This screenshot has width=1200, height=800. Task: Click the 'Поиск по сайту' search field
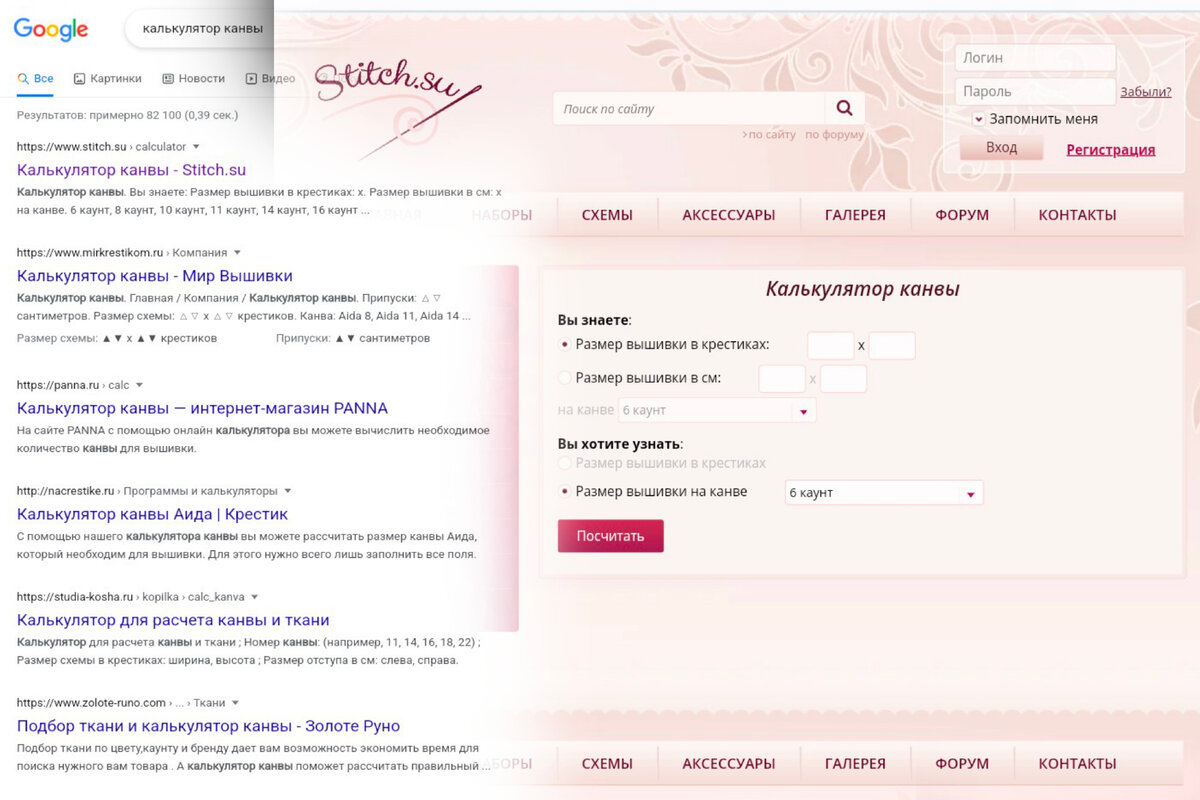click(689, 109)
